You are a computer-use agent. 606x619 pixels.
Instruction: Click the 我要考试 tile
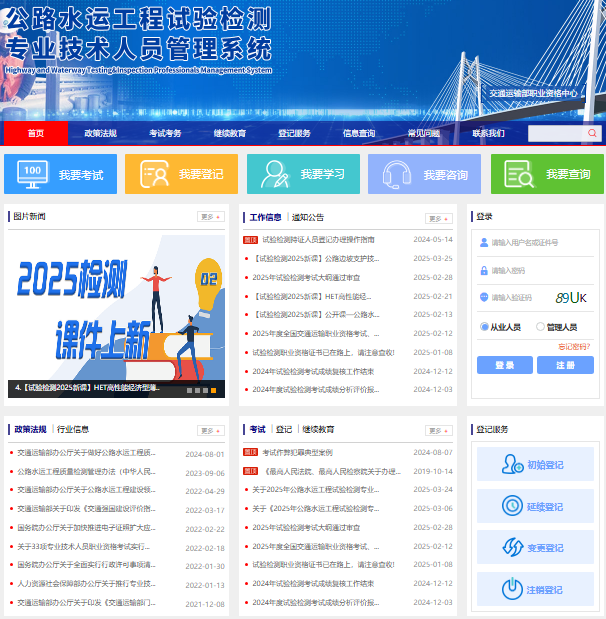click(60, 174)
